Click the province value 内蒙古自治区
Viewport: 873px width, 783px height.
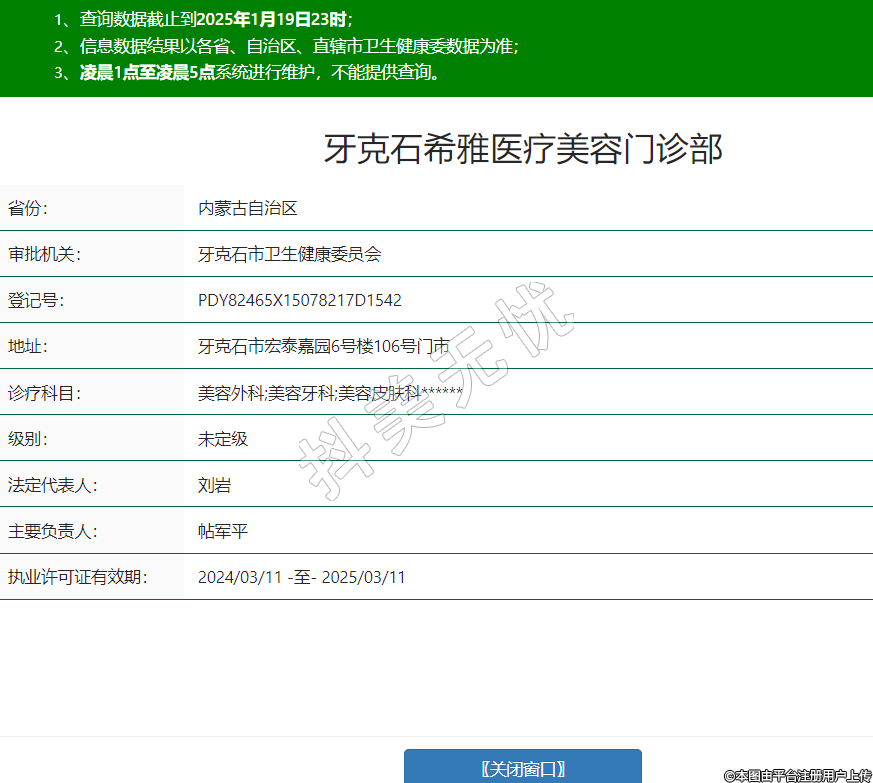tap(248, 208)
